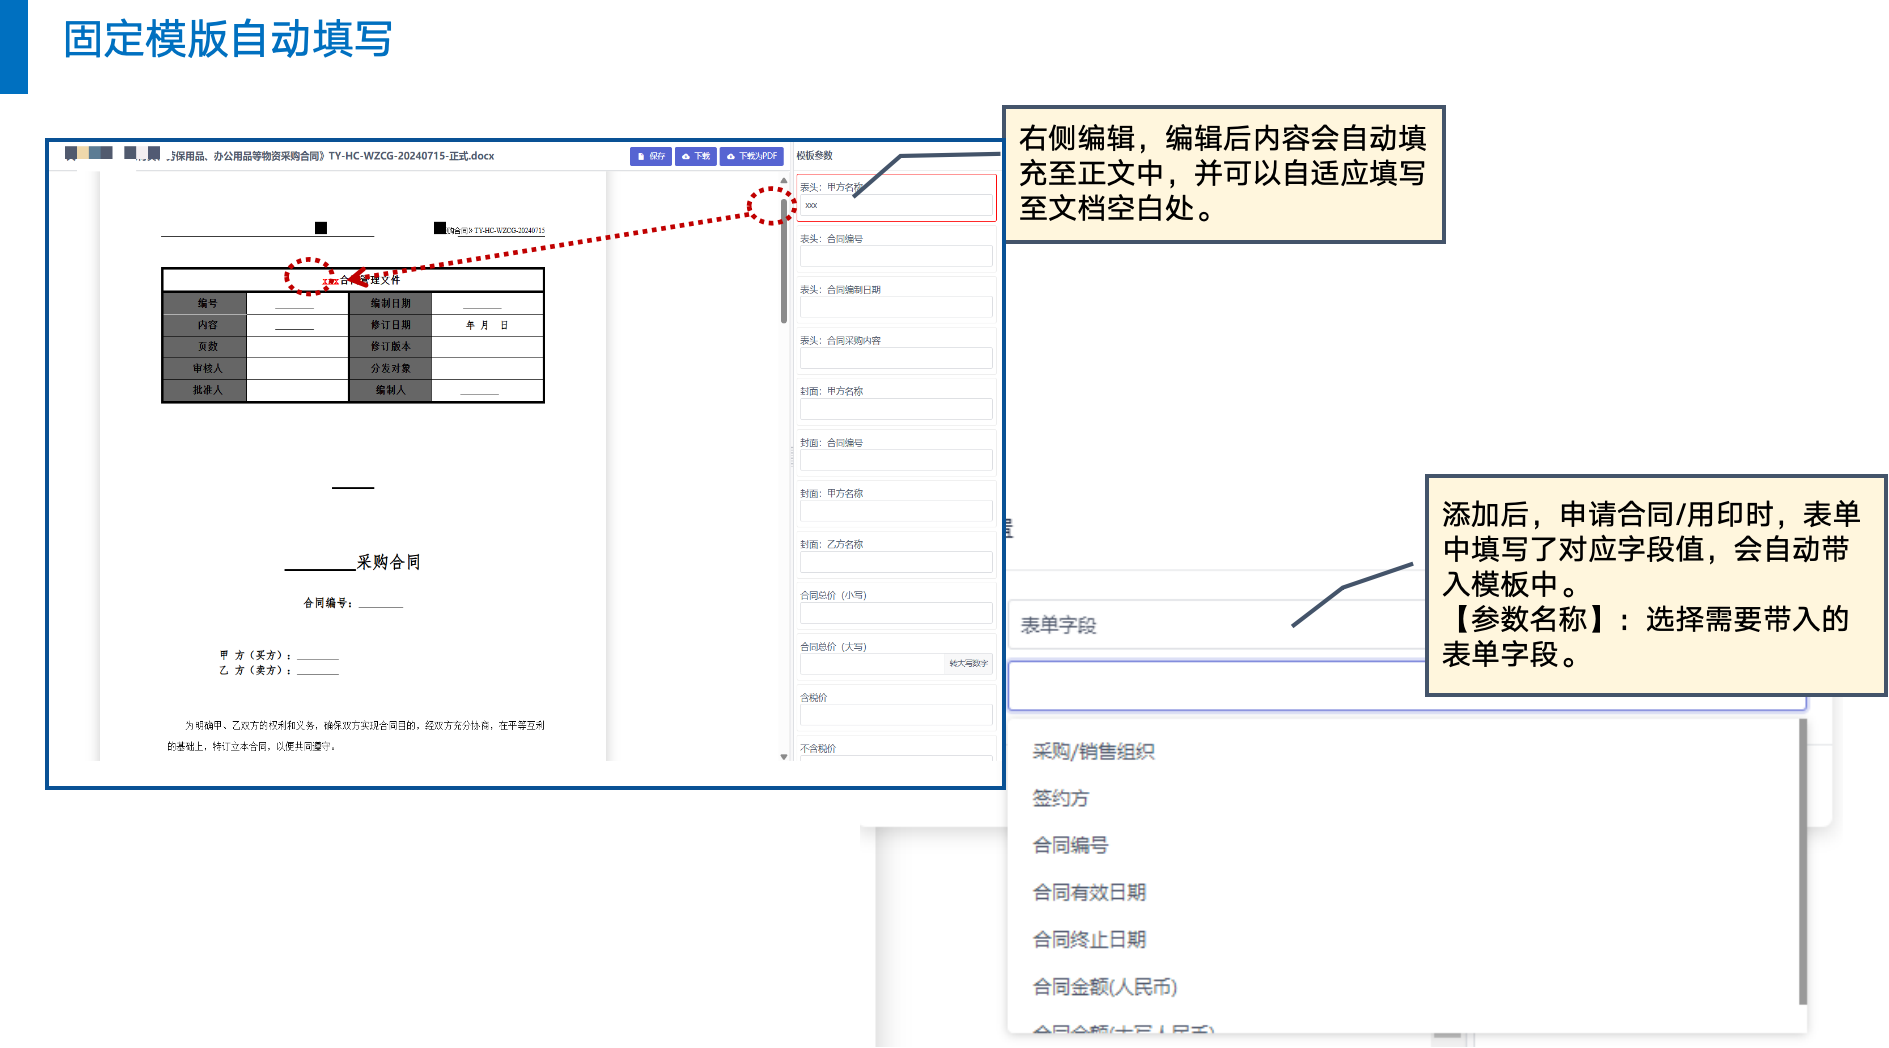
Task: Click the 下载 (Download) button
Action: (x=696, y=156)
